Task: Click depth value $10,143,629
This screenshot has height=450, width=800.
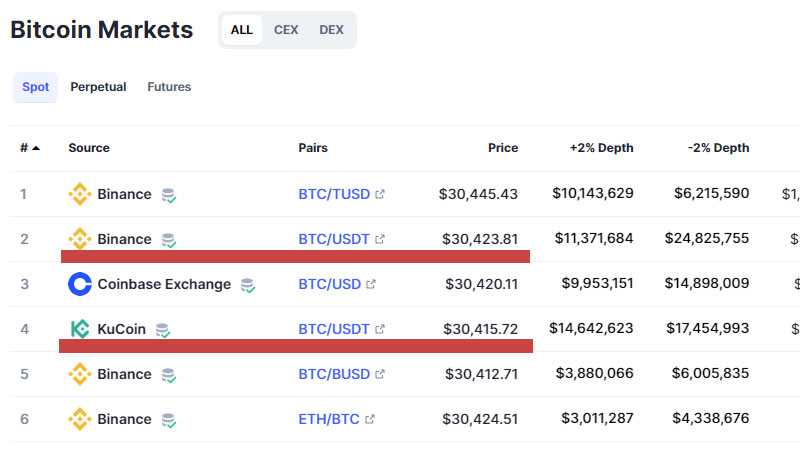Action: click(x=593, y=193)
